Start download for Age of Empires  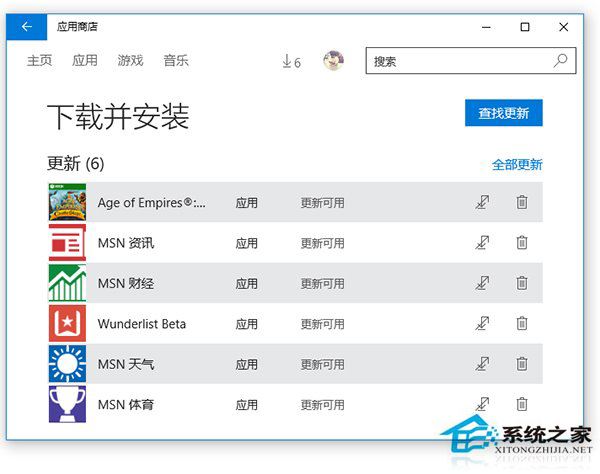coord(482,202)
